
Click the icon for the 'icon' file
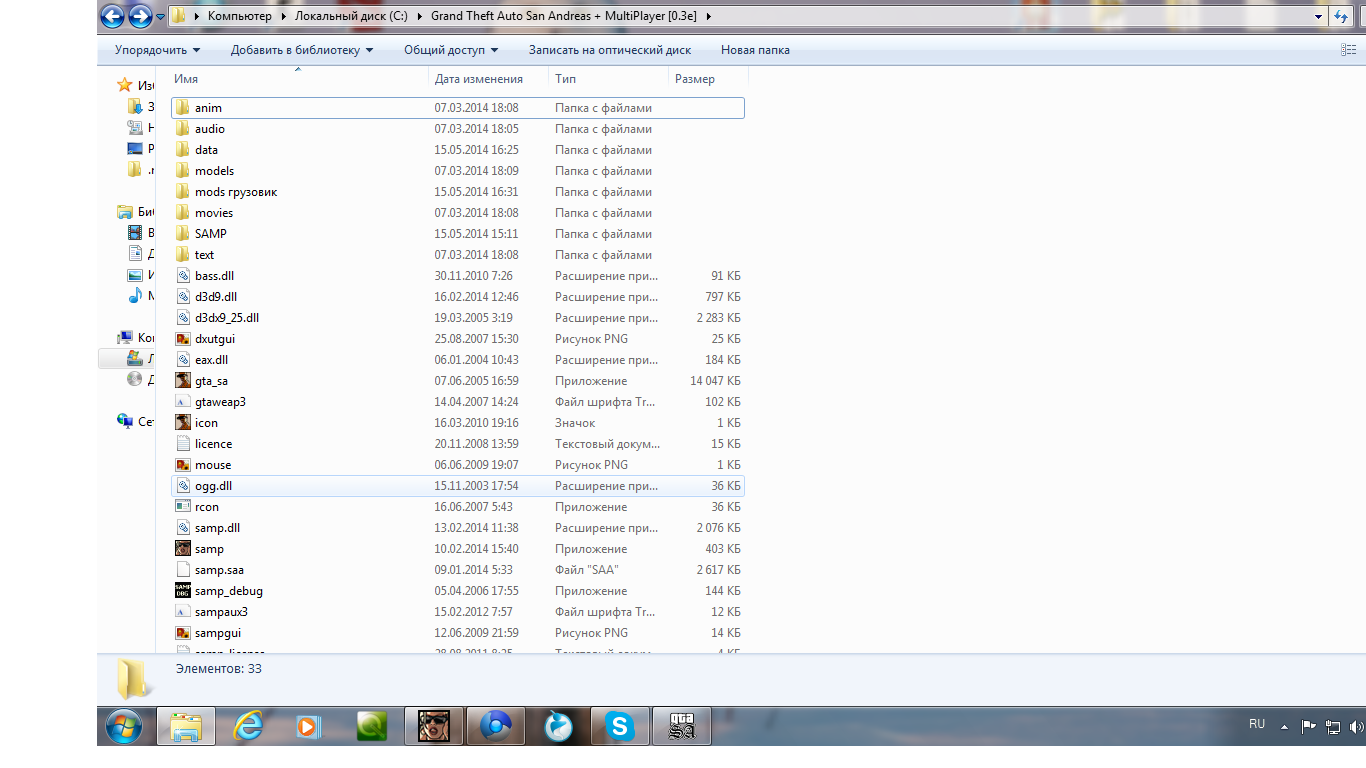tap(182, 423)
